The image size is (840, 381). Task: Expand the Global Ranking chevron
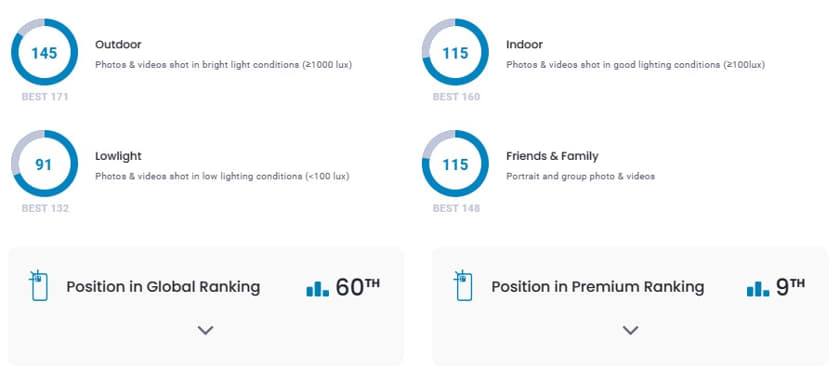point(206,330)
